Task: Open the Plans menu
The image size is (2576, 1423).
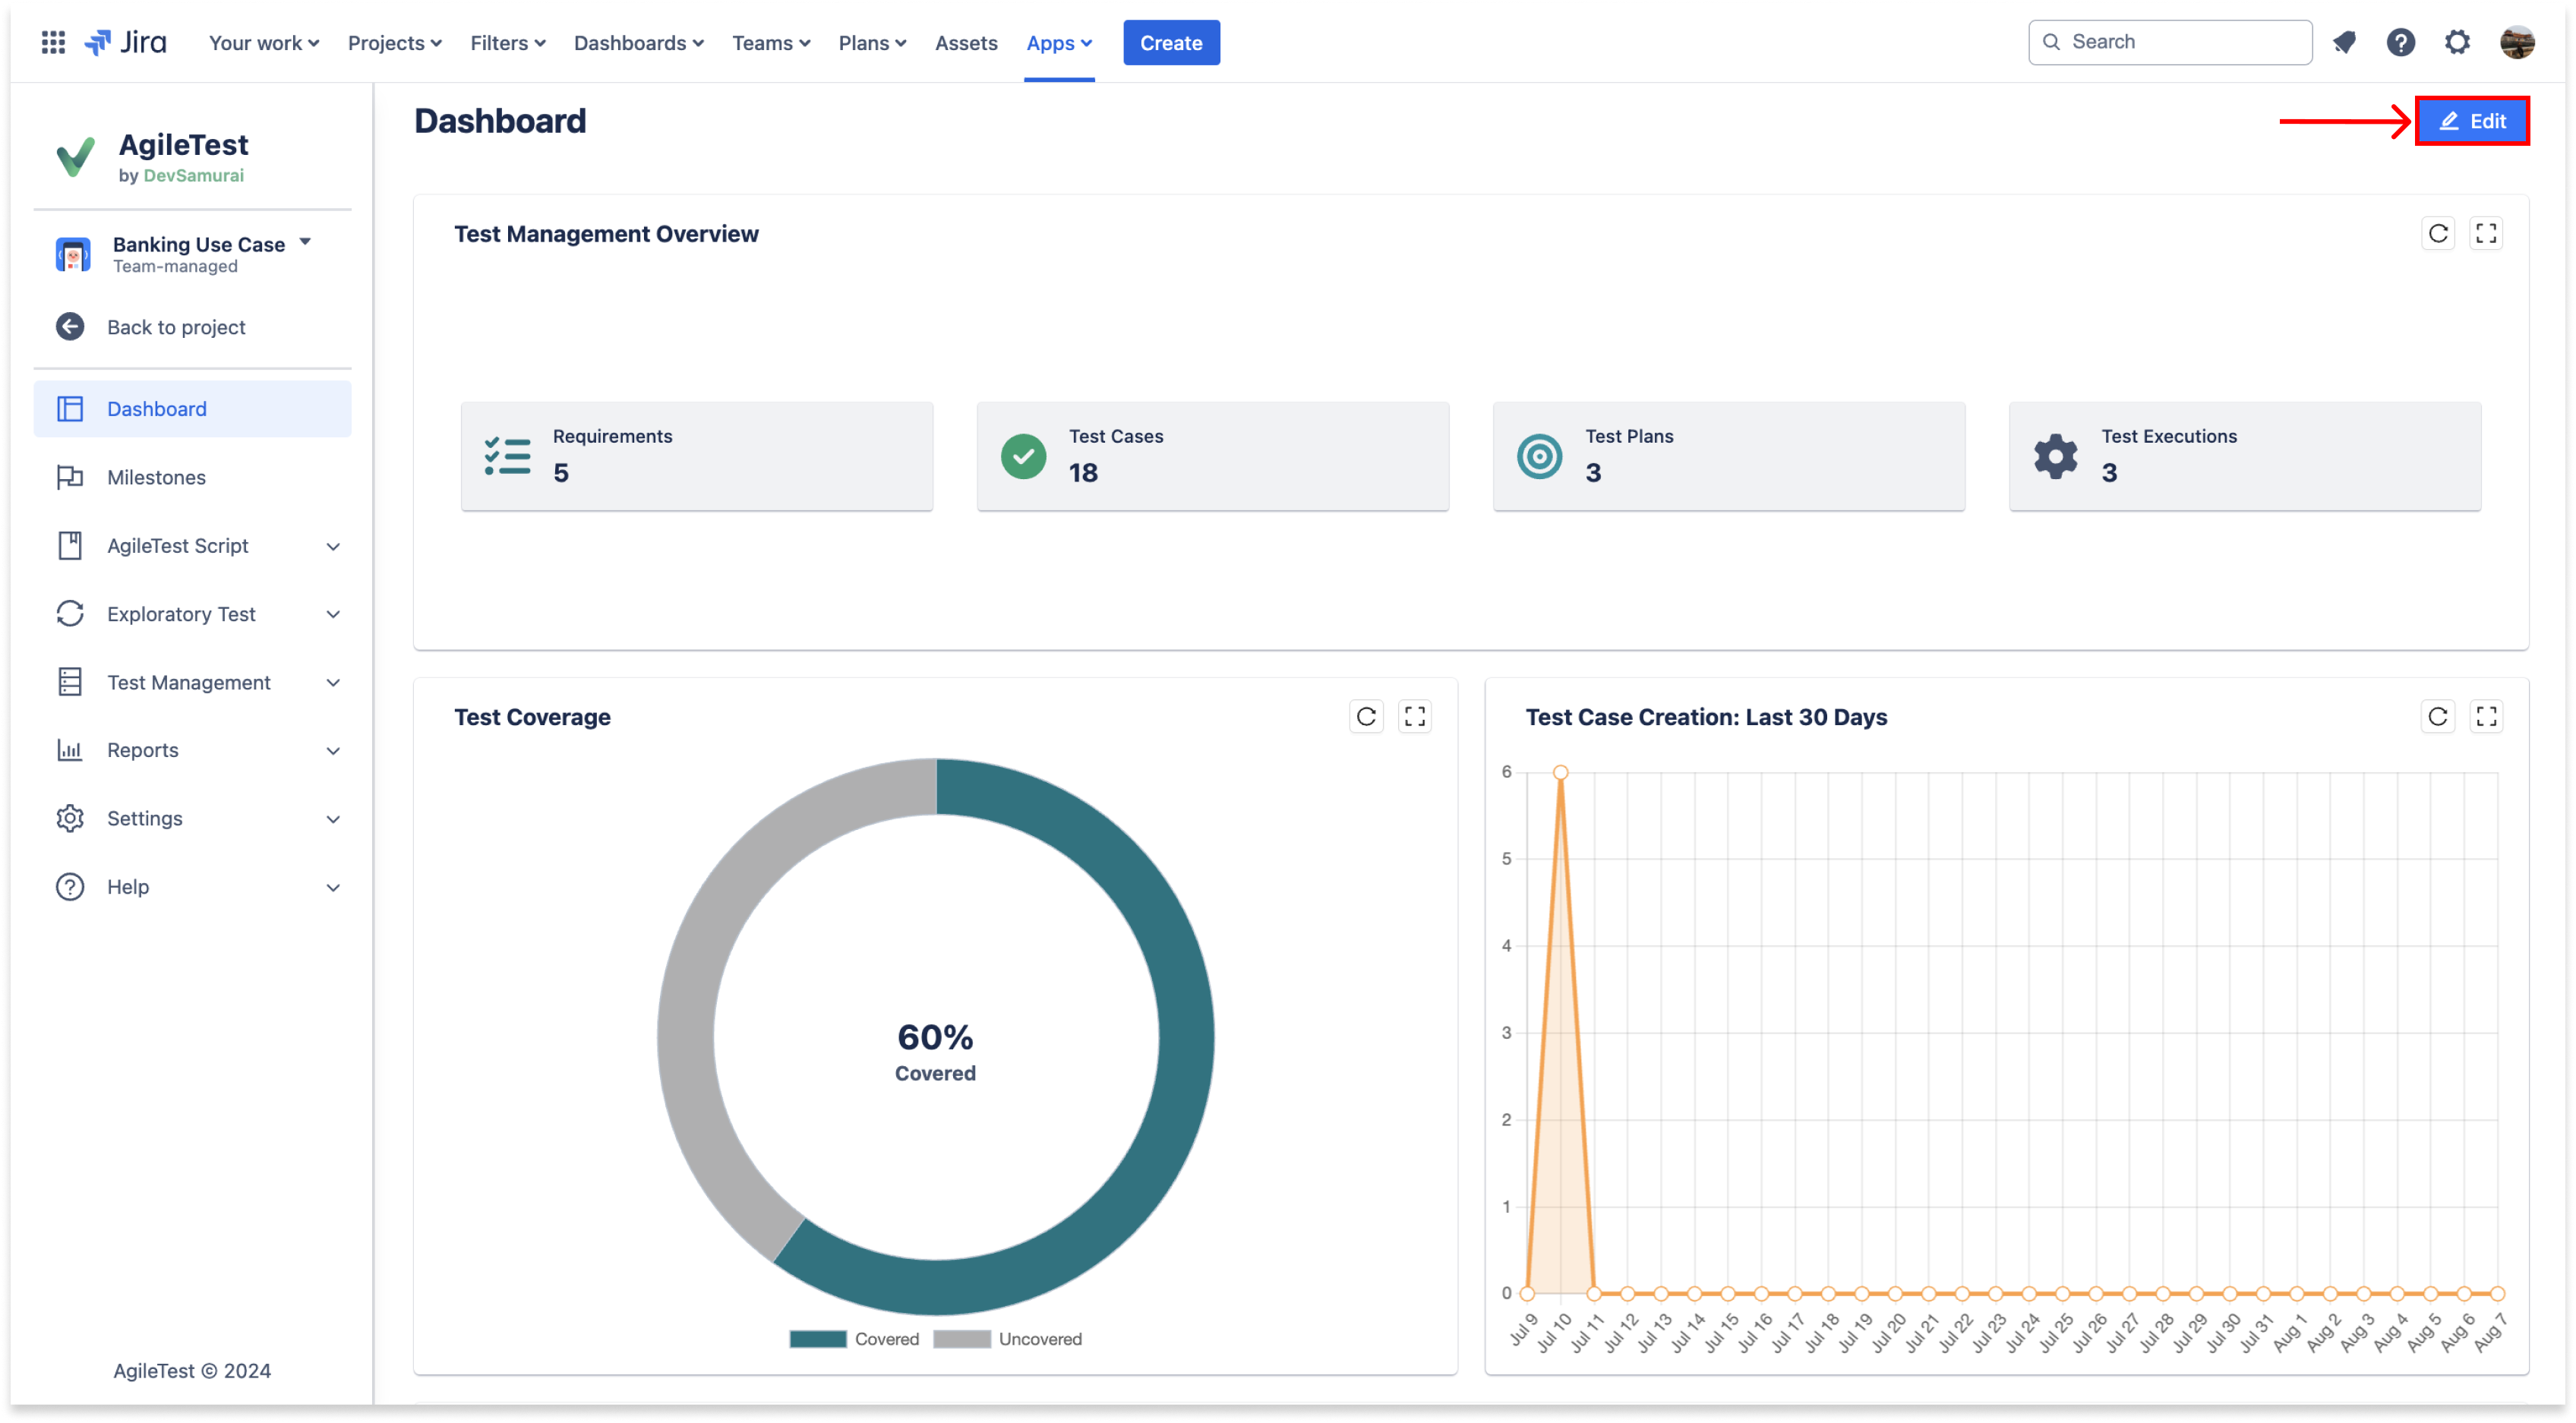Action: pyautogui.click(x=872, y=42)
